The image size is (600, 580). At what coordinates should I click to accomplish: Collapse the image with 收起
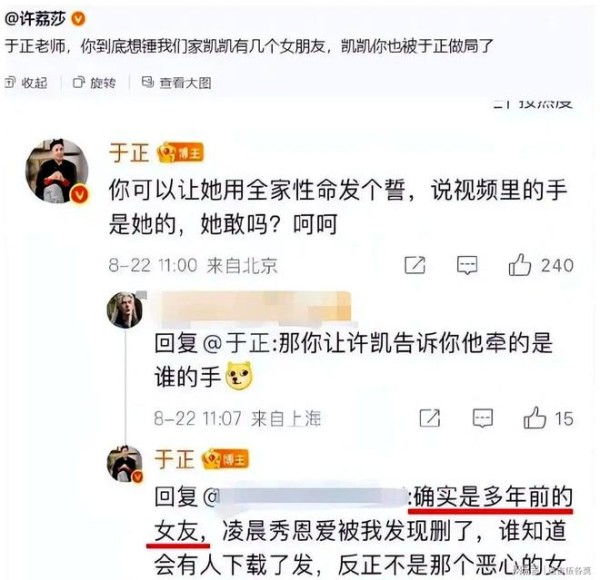click(x=26, y=82)
